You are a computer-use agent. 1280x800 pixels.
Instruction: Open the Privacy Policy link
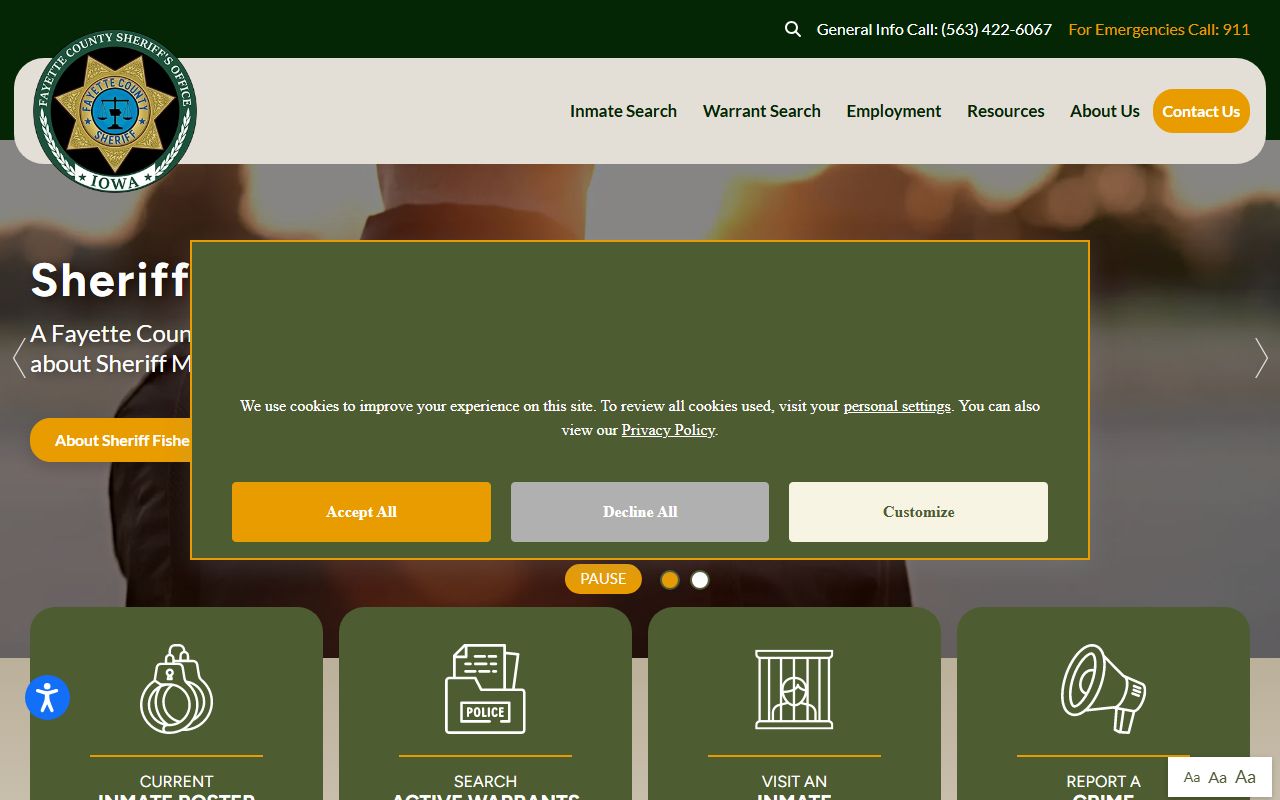pos(668,430)
